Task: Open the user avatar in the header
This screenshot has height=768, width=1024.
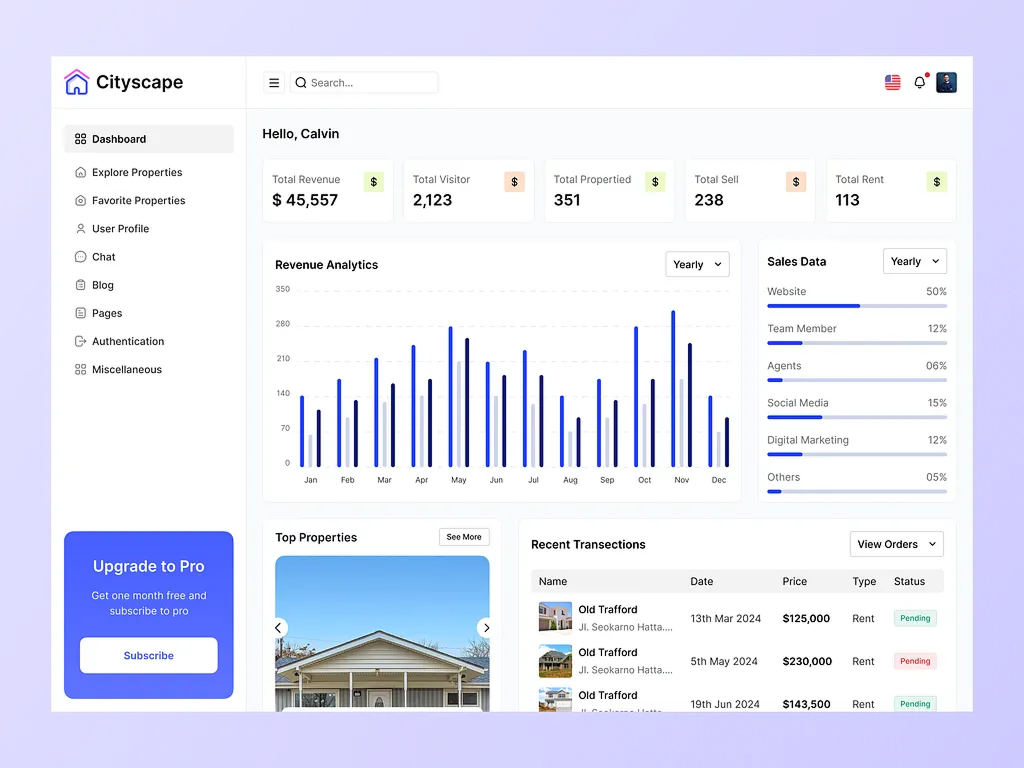Action: click(x=946, y=83)
